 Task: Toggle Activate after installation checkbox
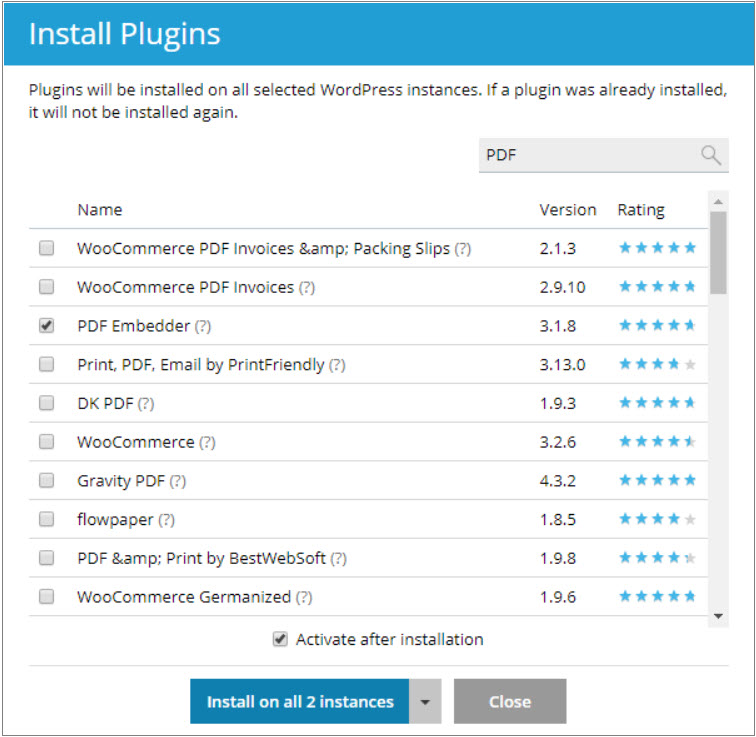(281, 639)
